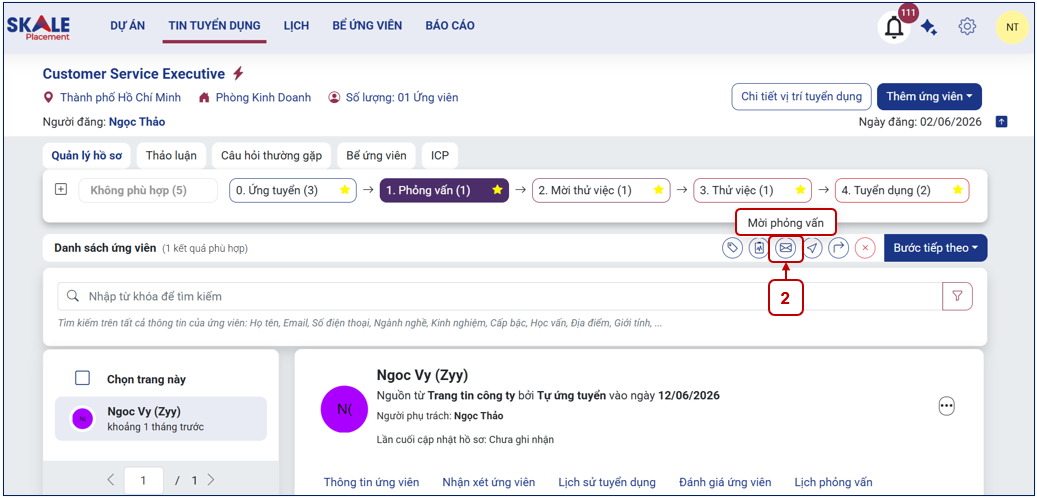
Task: Click the AI sparkle icon in header
Action: point(929,28)
